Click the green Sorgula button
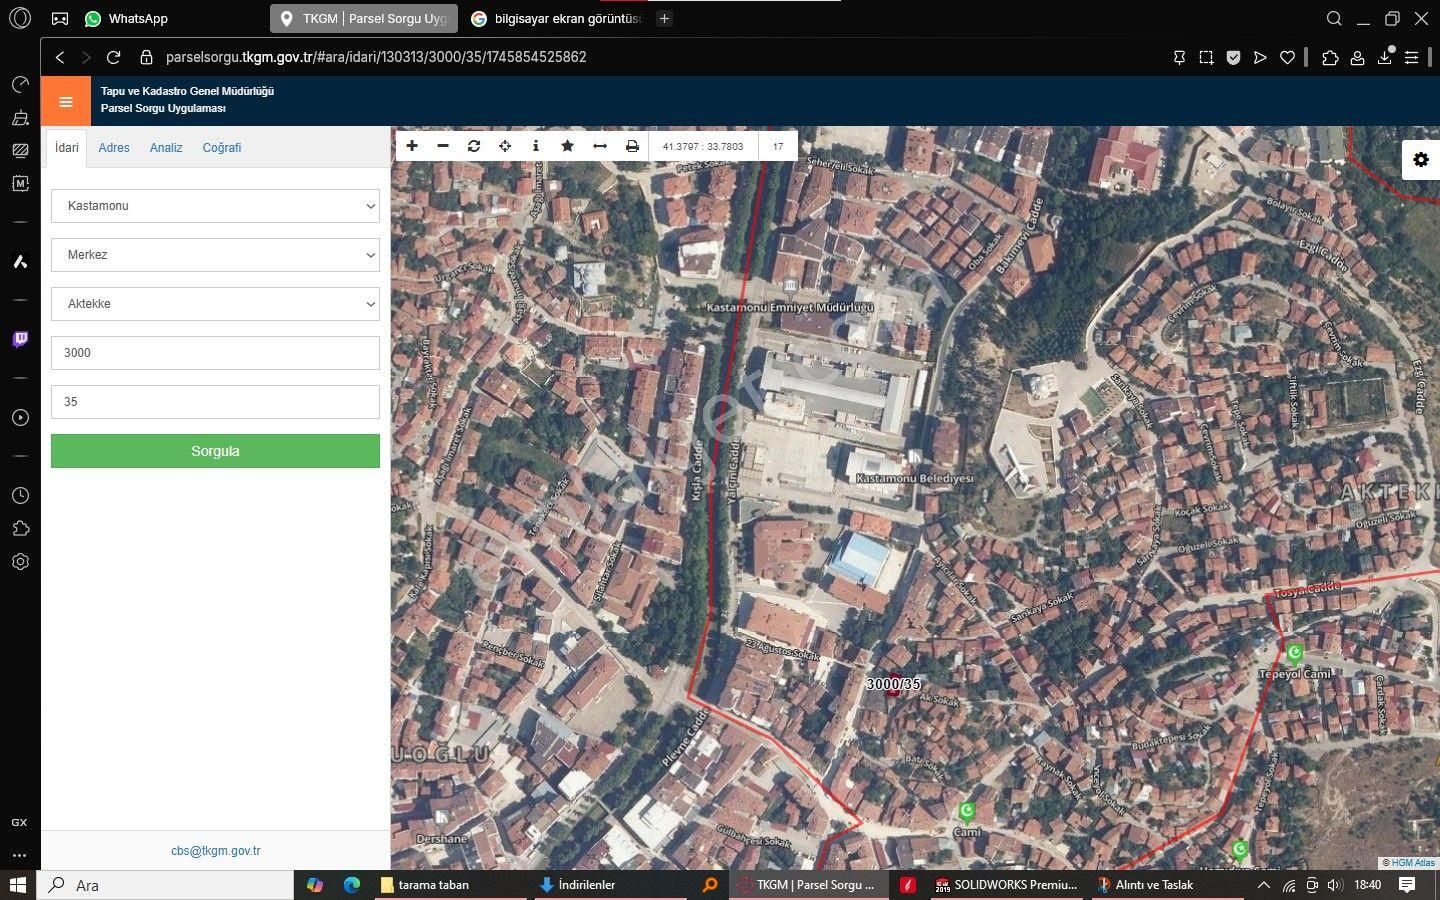This screenshot has height=900, width=1440. [215, 451]
